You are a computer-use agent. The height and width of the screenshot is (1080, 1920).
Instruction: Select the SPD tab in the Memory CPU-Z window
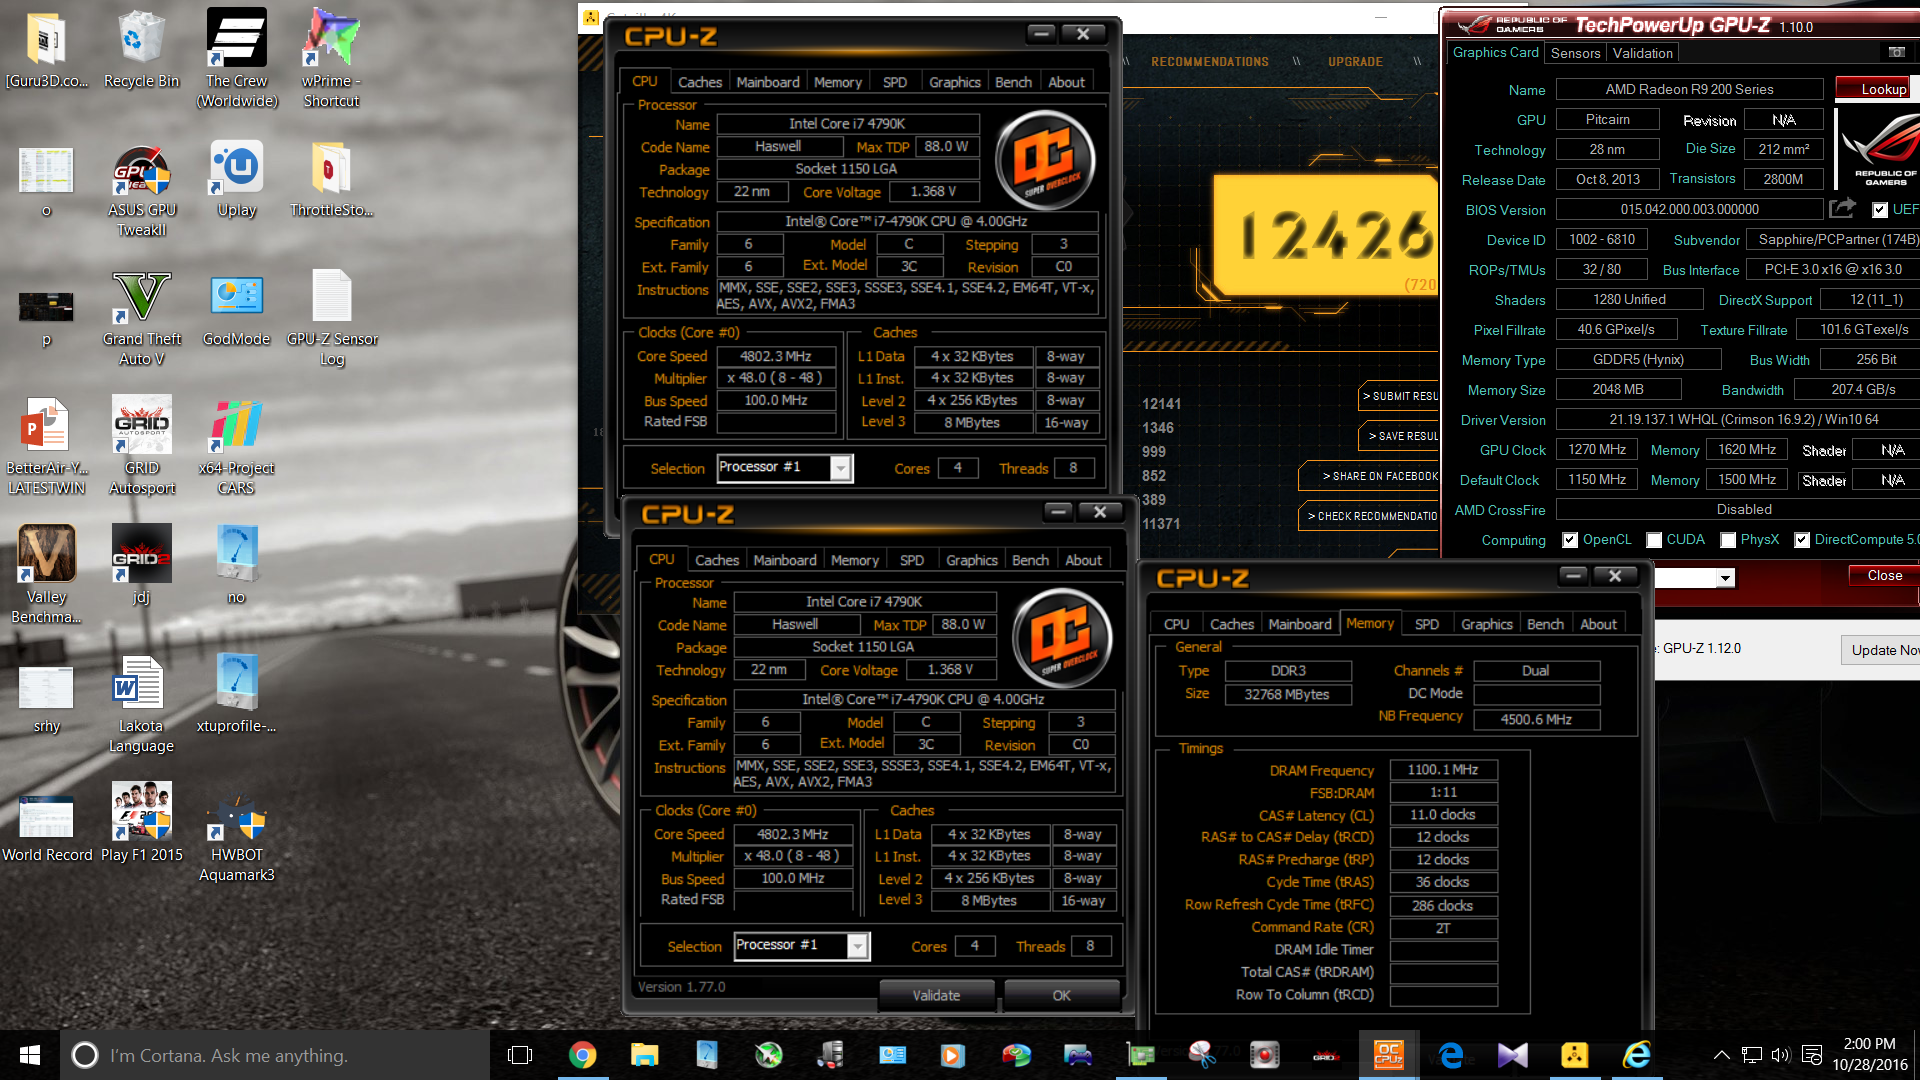pos(1427,624)
